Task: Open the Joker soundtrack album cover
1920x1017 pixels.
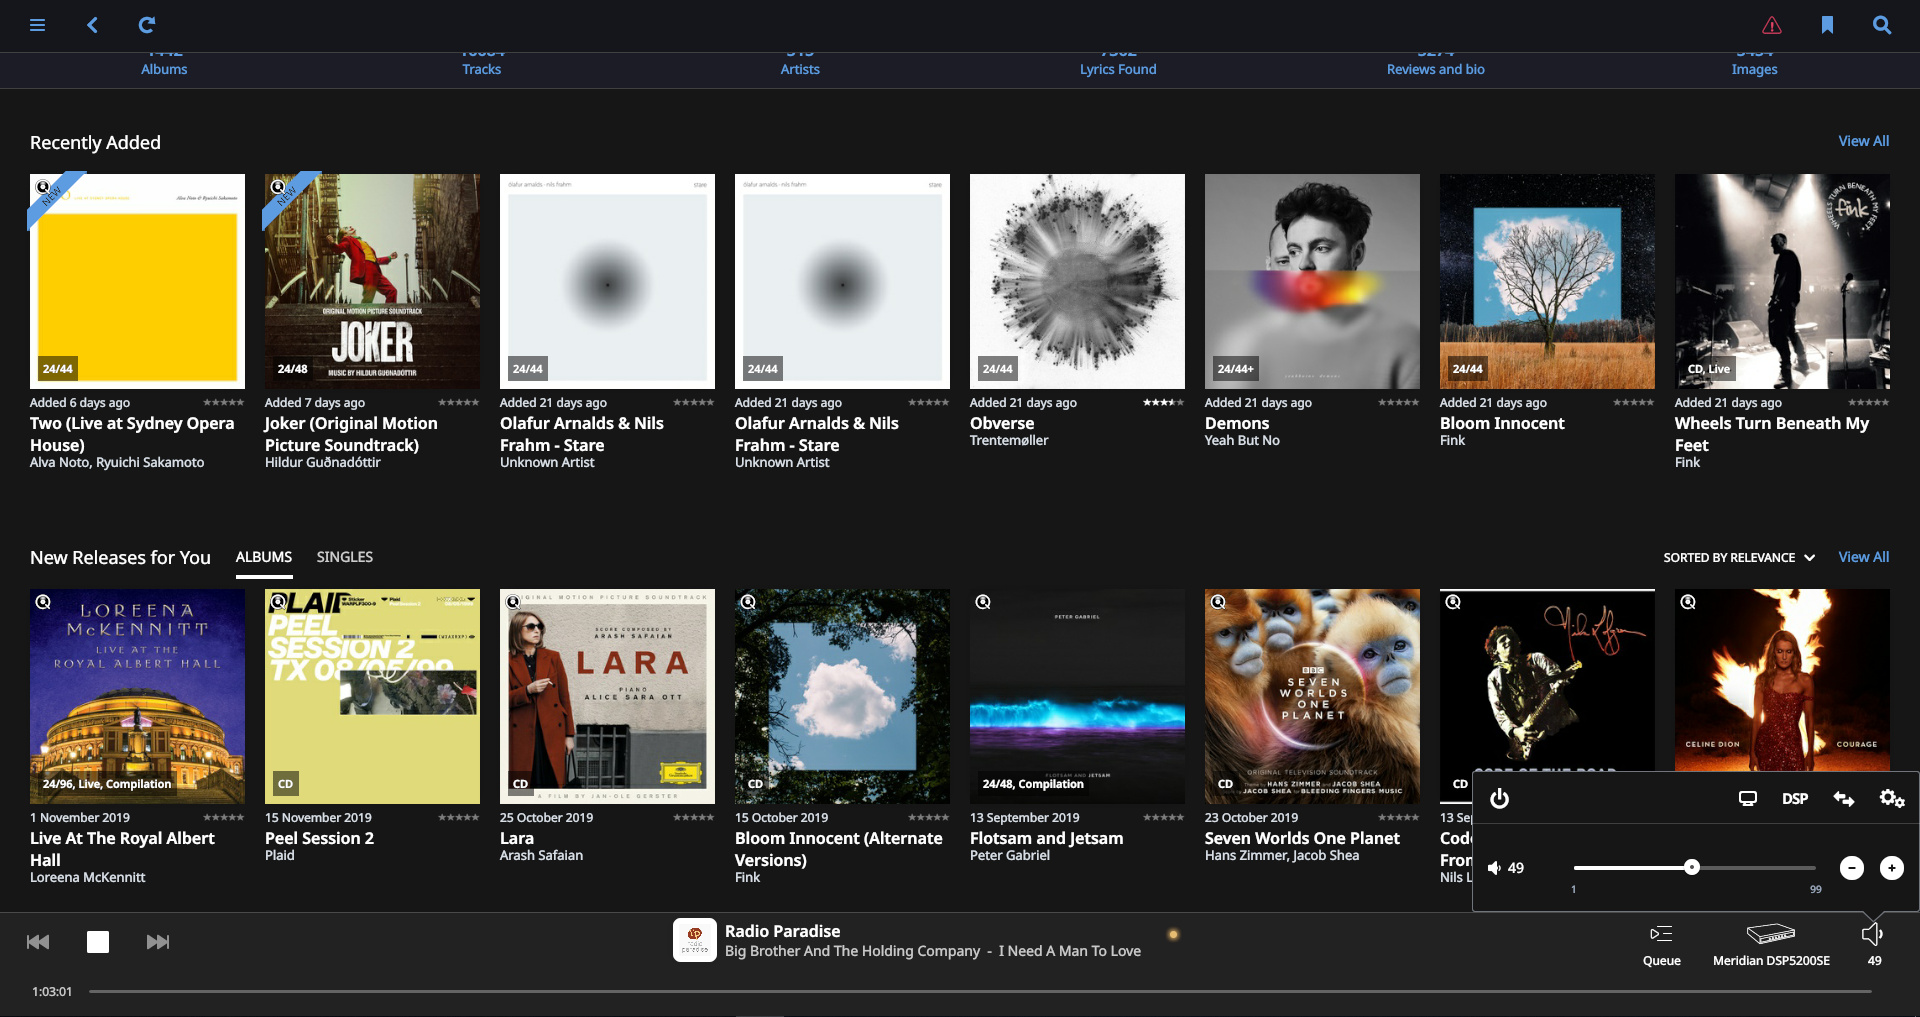Action: 372,281
